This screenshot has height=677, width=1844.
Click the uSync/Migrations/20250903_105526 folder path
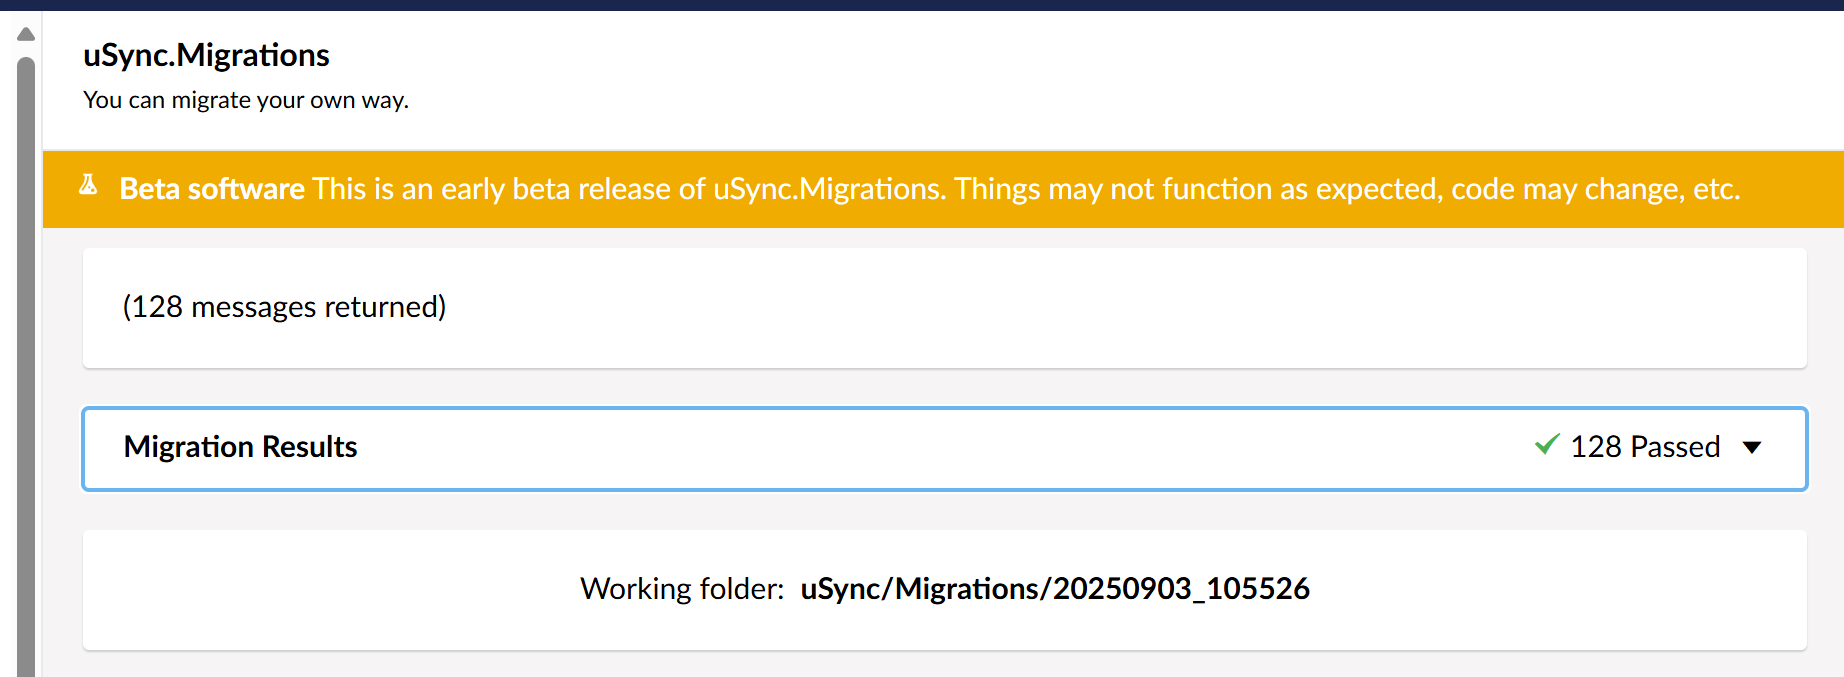click(x=1054, y=589)
